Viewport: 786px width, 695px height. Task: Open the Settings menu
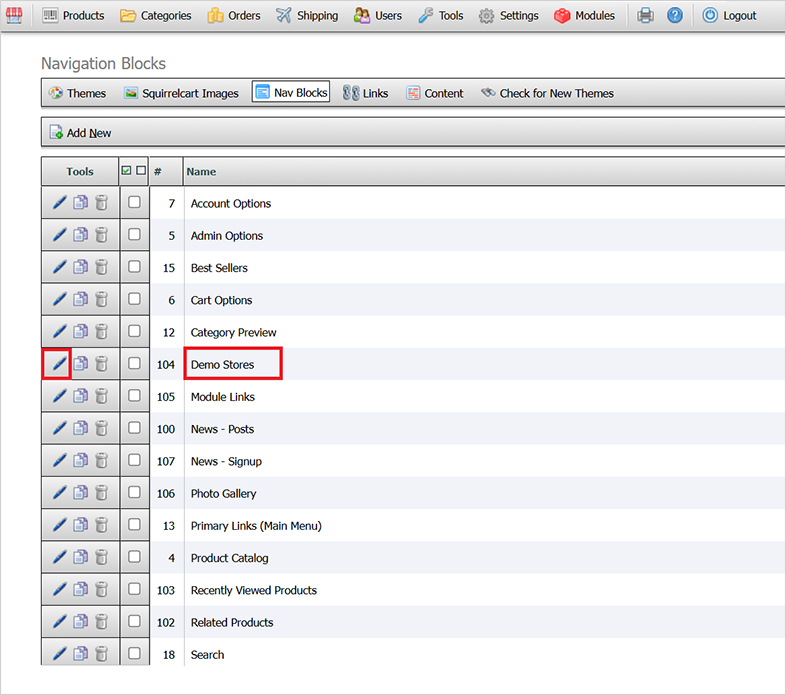pos(508,16)
